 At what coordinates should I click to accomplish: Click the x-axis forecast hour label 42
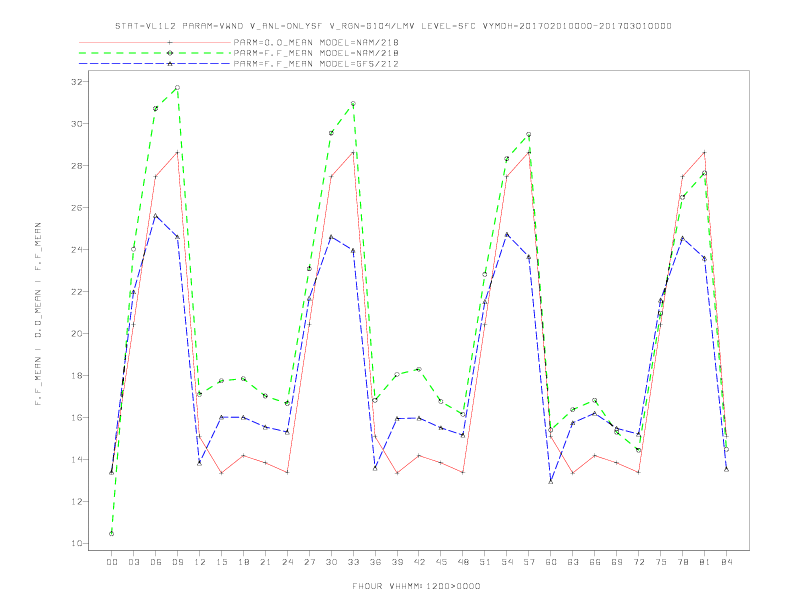(x=419, y=562)
